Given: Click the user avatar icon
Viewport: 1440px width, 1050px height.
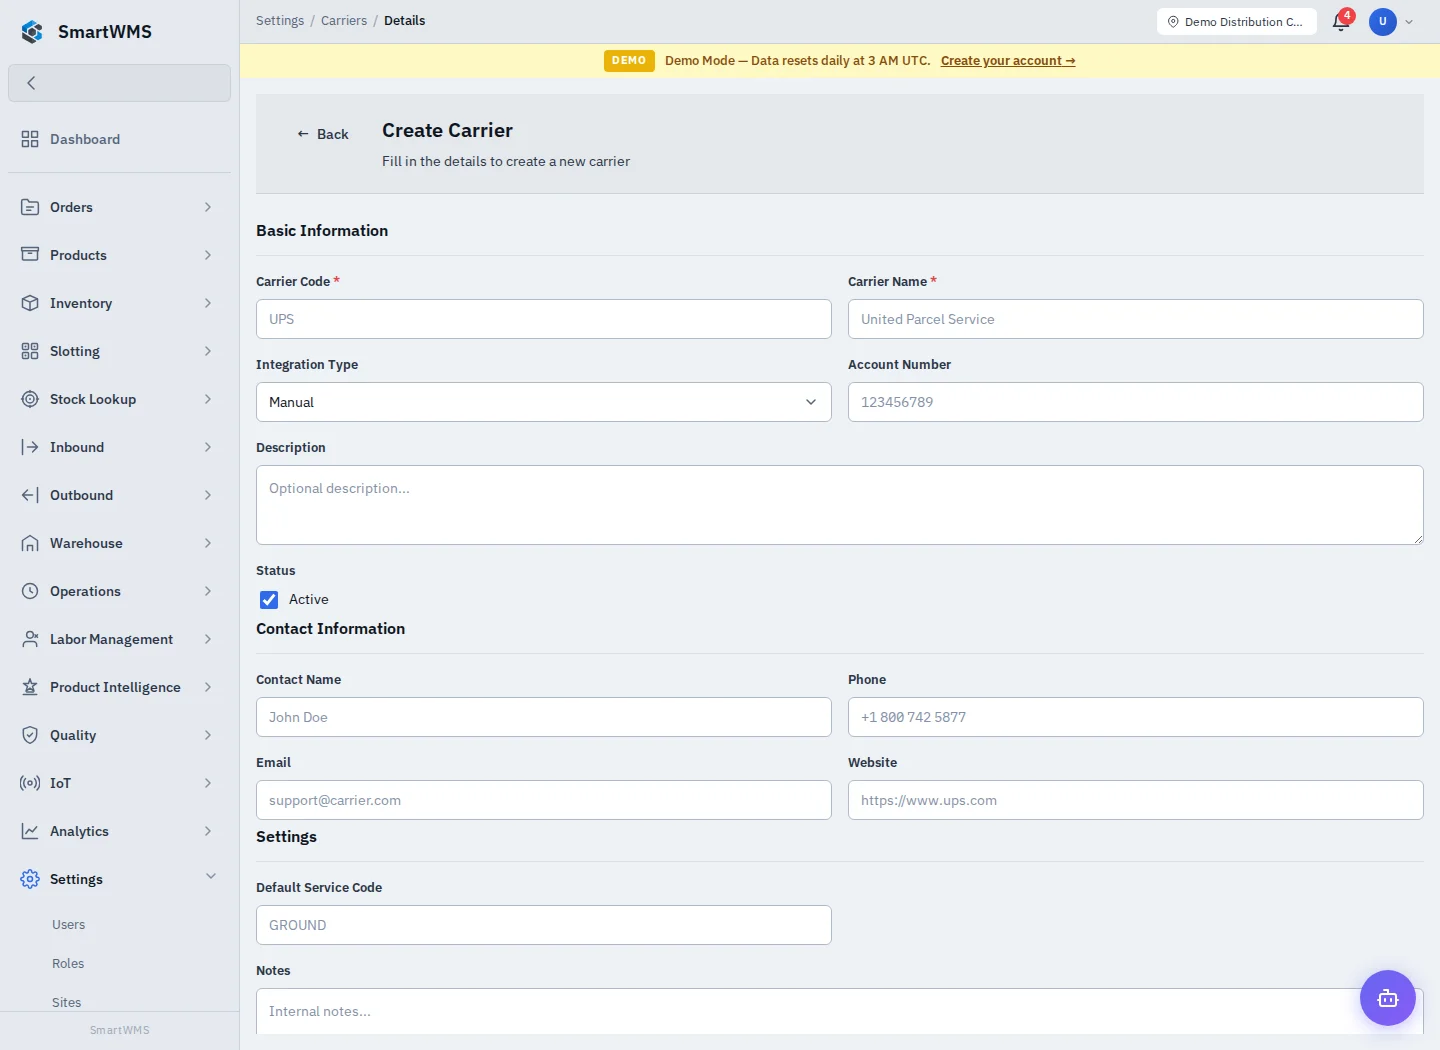Looking at the screenshot, I should click(x=1383, y=21).
